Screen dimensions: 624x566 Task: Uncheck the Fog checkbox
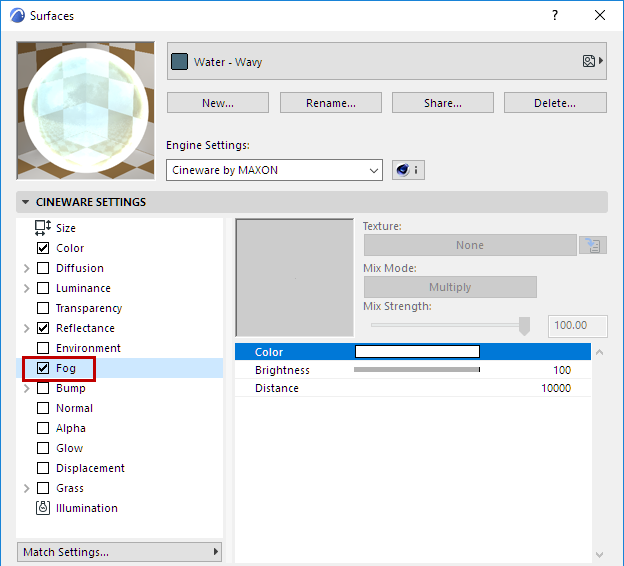43,368
